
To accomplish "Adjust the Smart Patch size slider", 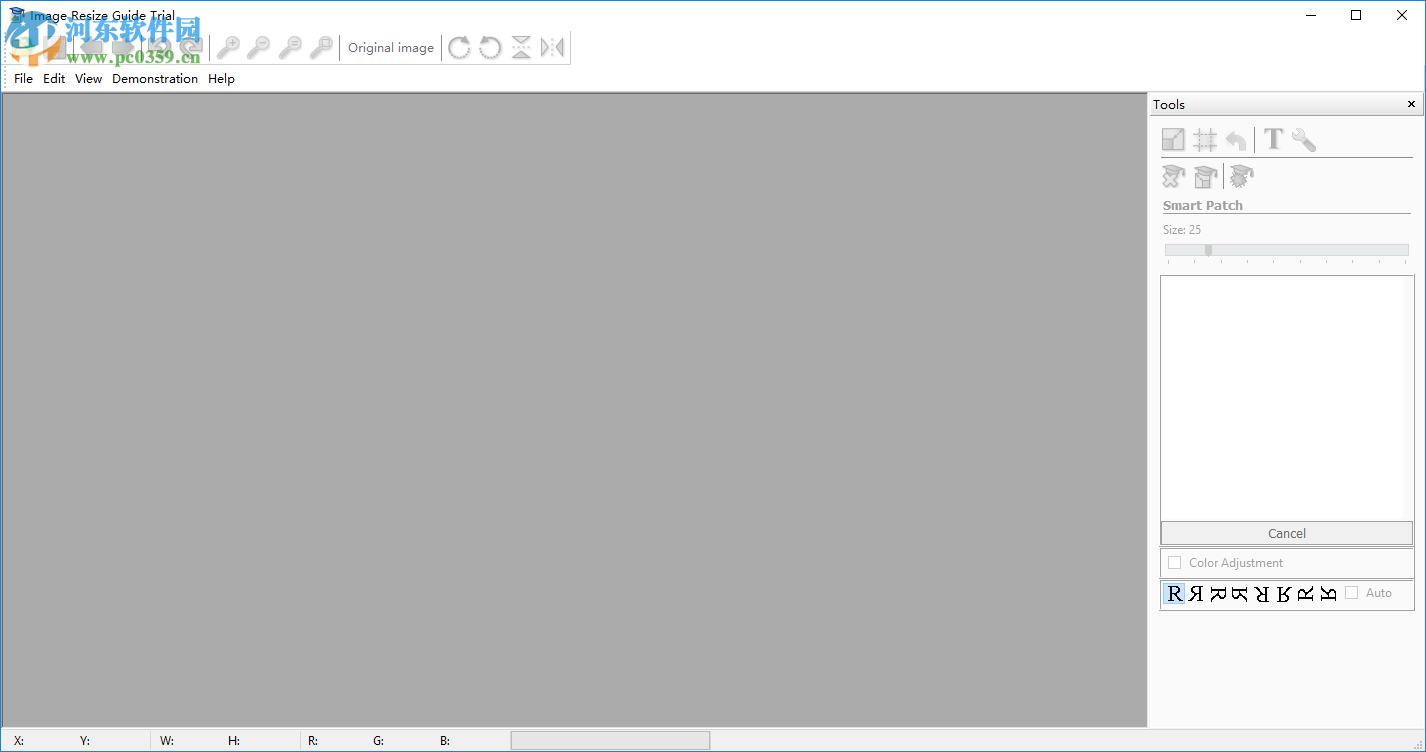I will (x=1206, y=250).
